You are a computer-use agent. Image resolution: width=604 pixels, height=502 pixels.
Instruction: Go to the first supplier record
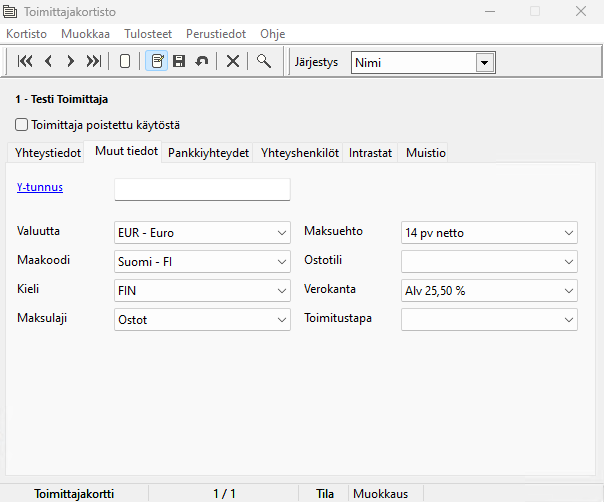coord(25,61)
